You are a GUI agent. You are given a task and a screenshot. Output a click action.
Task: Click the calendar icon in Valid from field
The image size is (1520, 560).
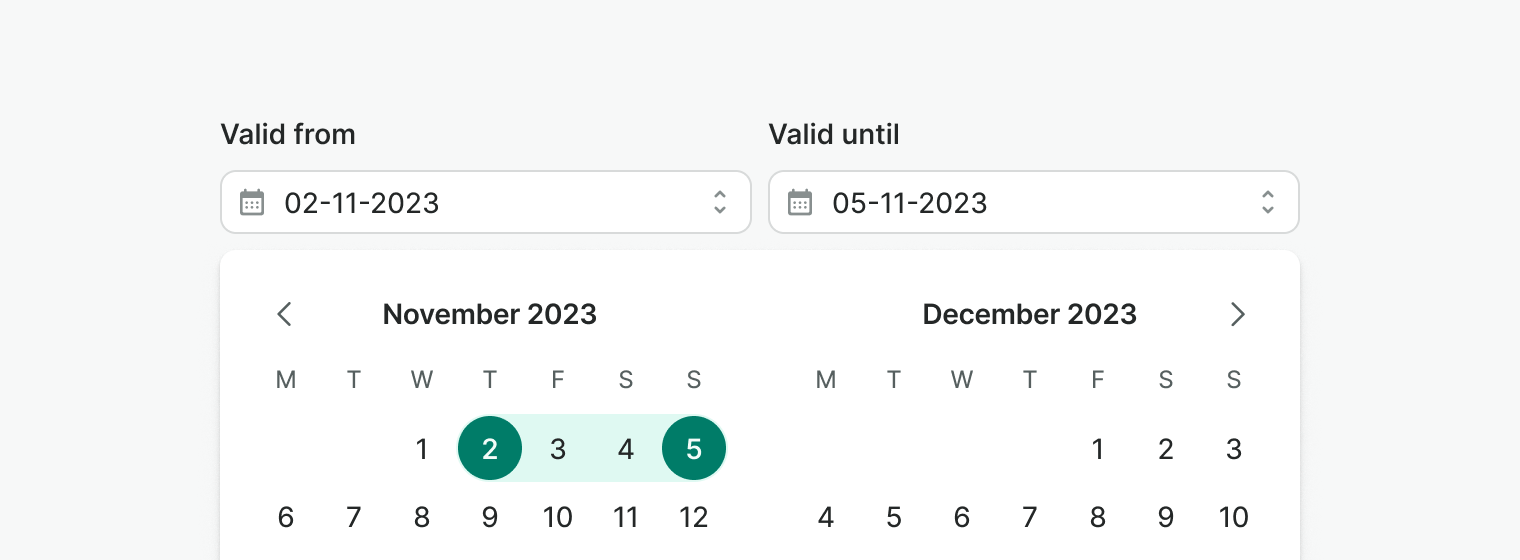click(252, 203)
